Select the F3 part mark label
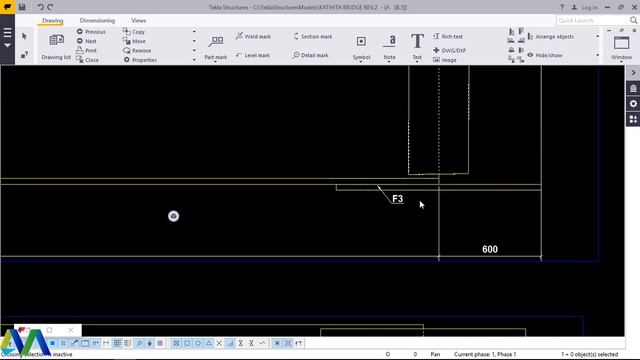 [398, 199]
